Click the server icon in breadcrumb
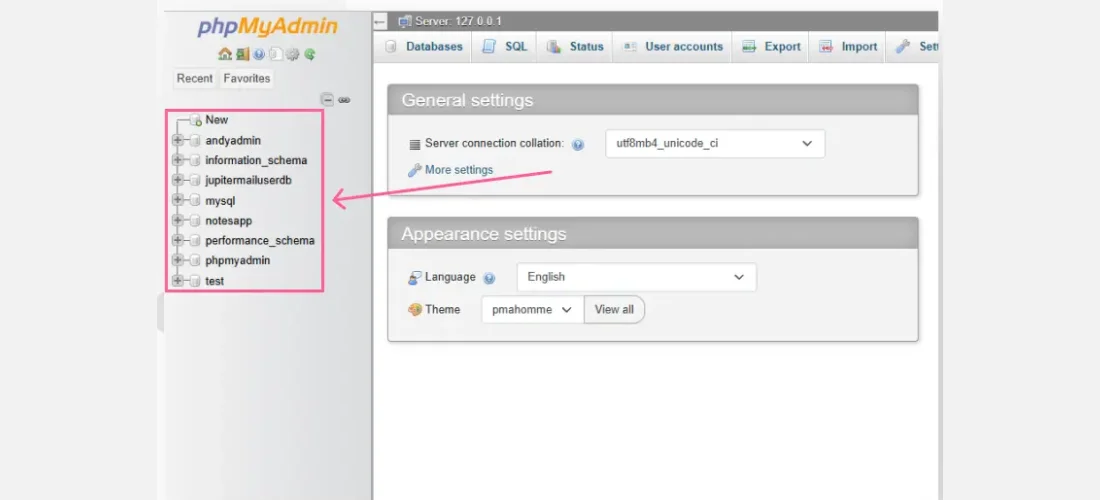The height and width of the screenshot is (500, 1100). click(405, 22)
